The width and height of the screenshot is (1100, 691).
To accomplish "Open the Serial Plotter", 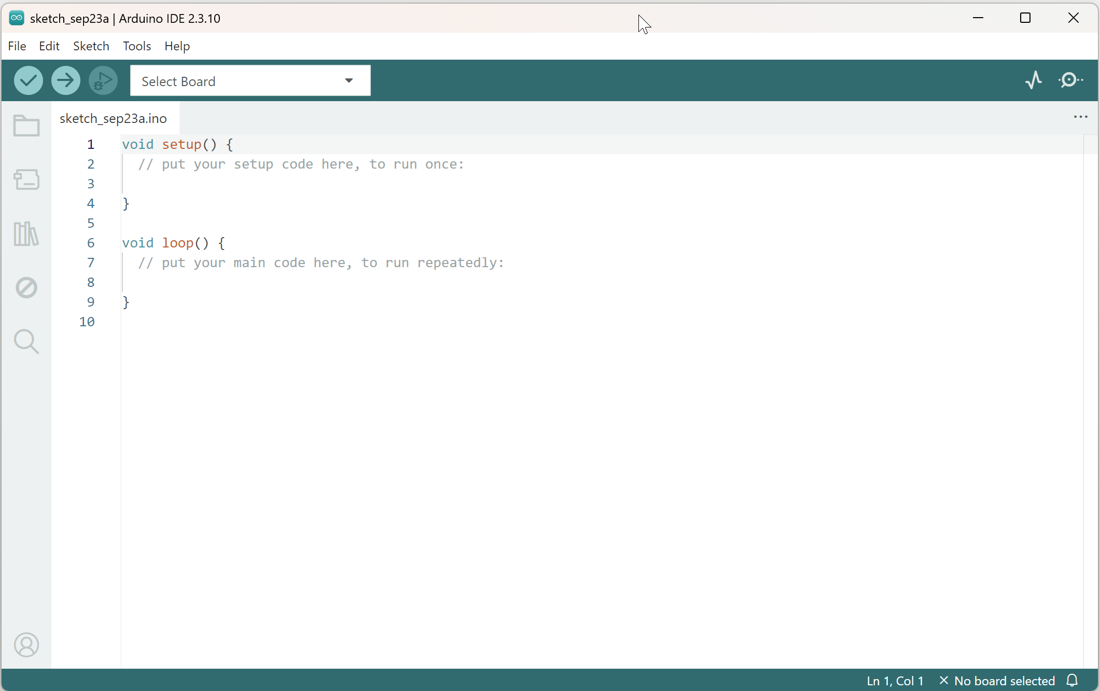I will (x=1033, y=80).
